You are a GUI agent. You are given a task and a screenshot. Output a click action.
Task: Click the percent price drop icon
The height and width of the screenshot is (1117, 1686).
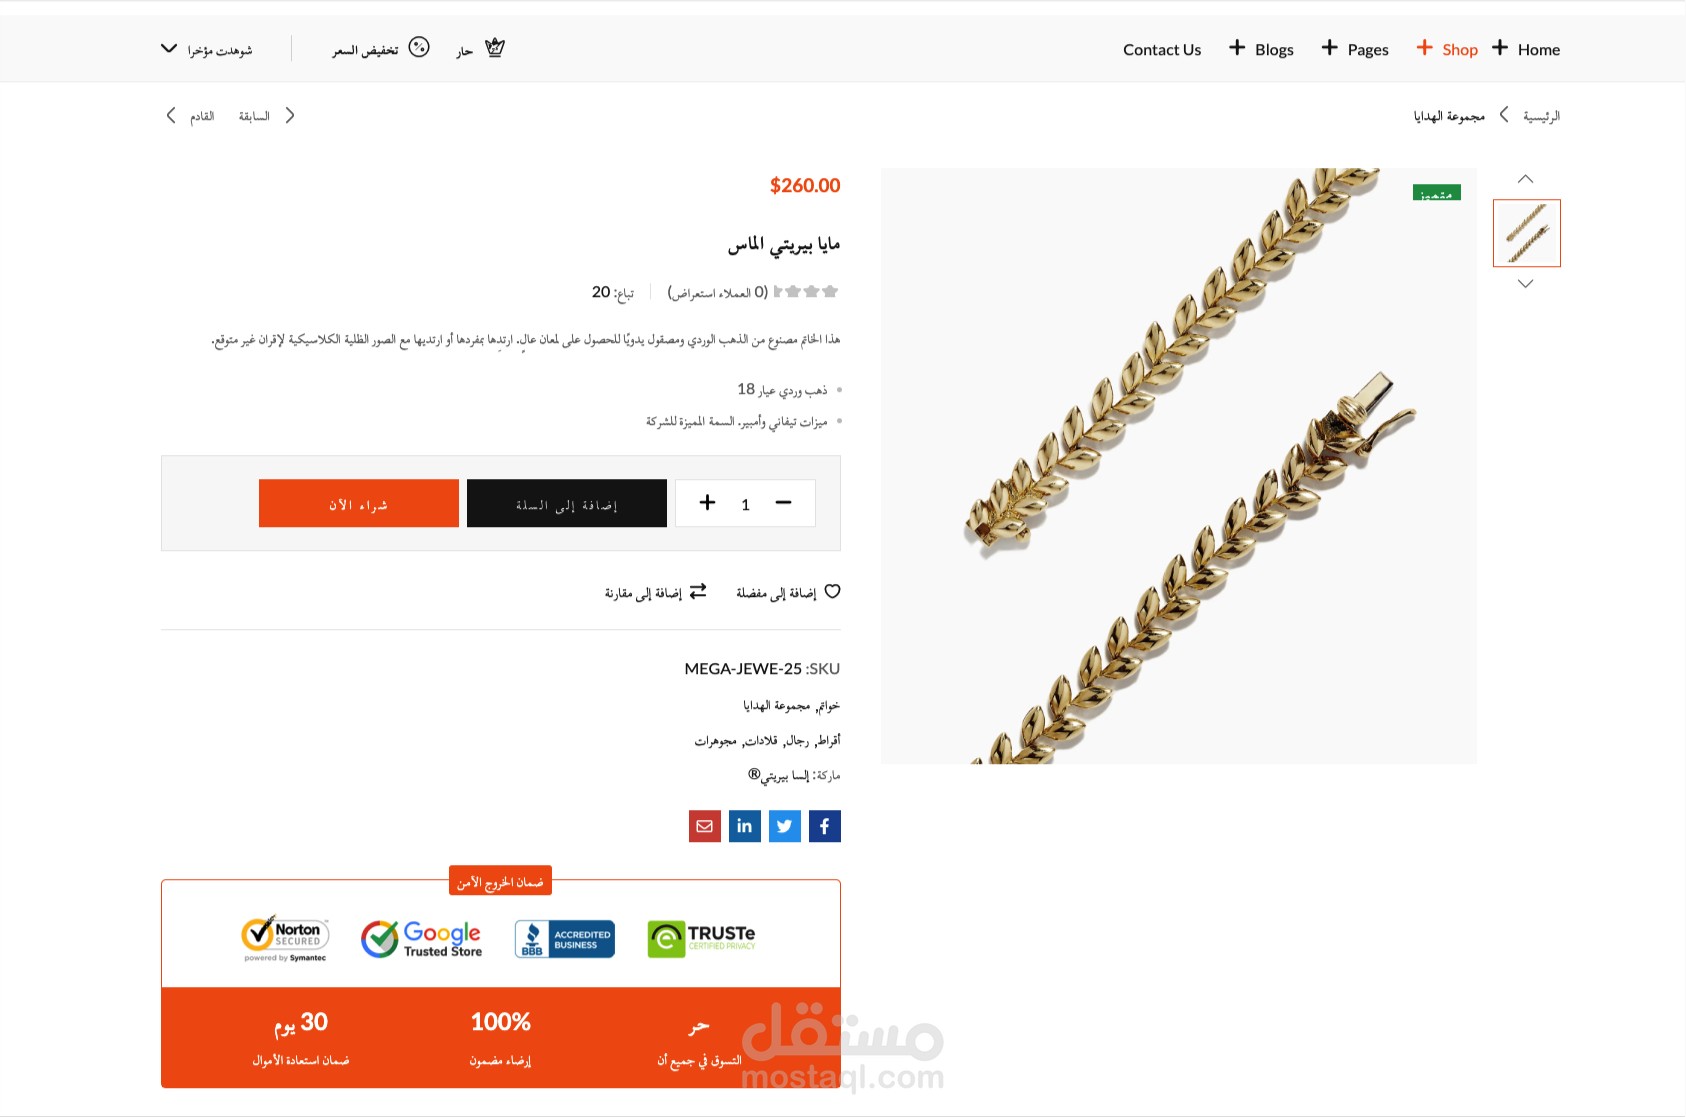point(419,47)
